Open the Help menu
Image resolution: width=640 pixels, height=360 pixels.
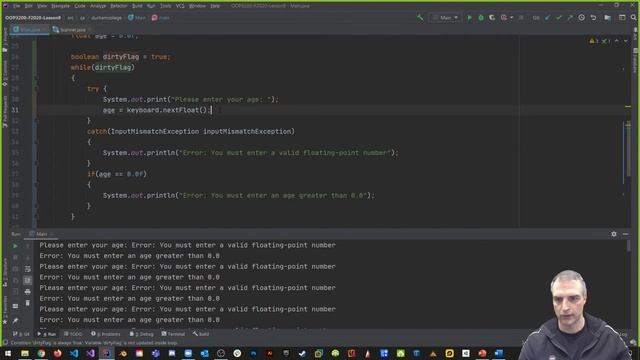click(215, 6)
